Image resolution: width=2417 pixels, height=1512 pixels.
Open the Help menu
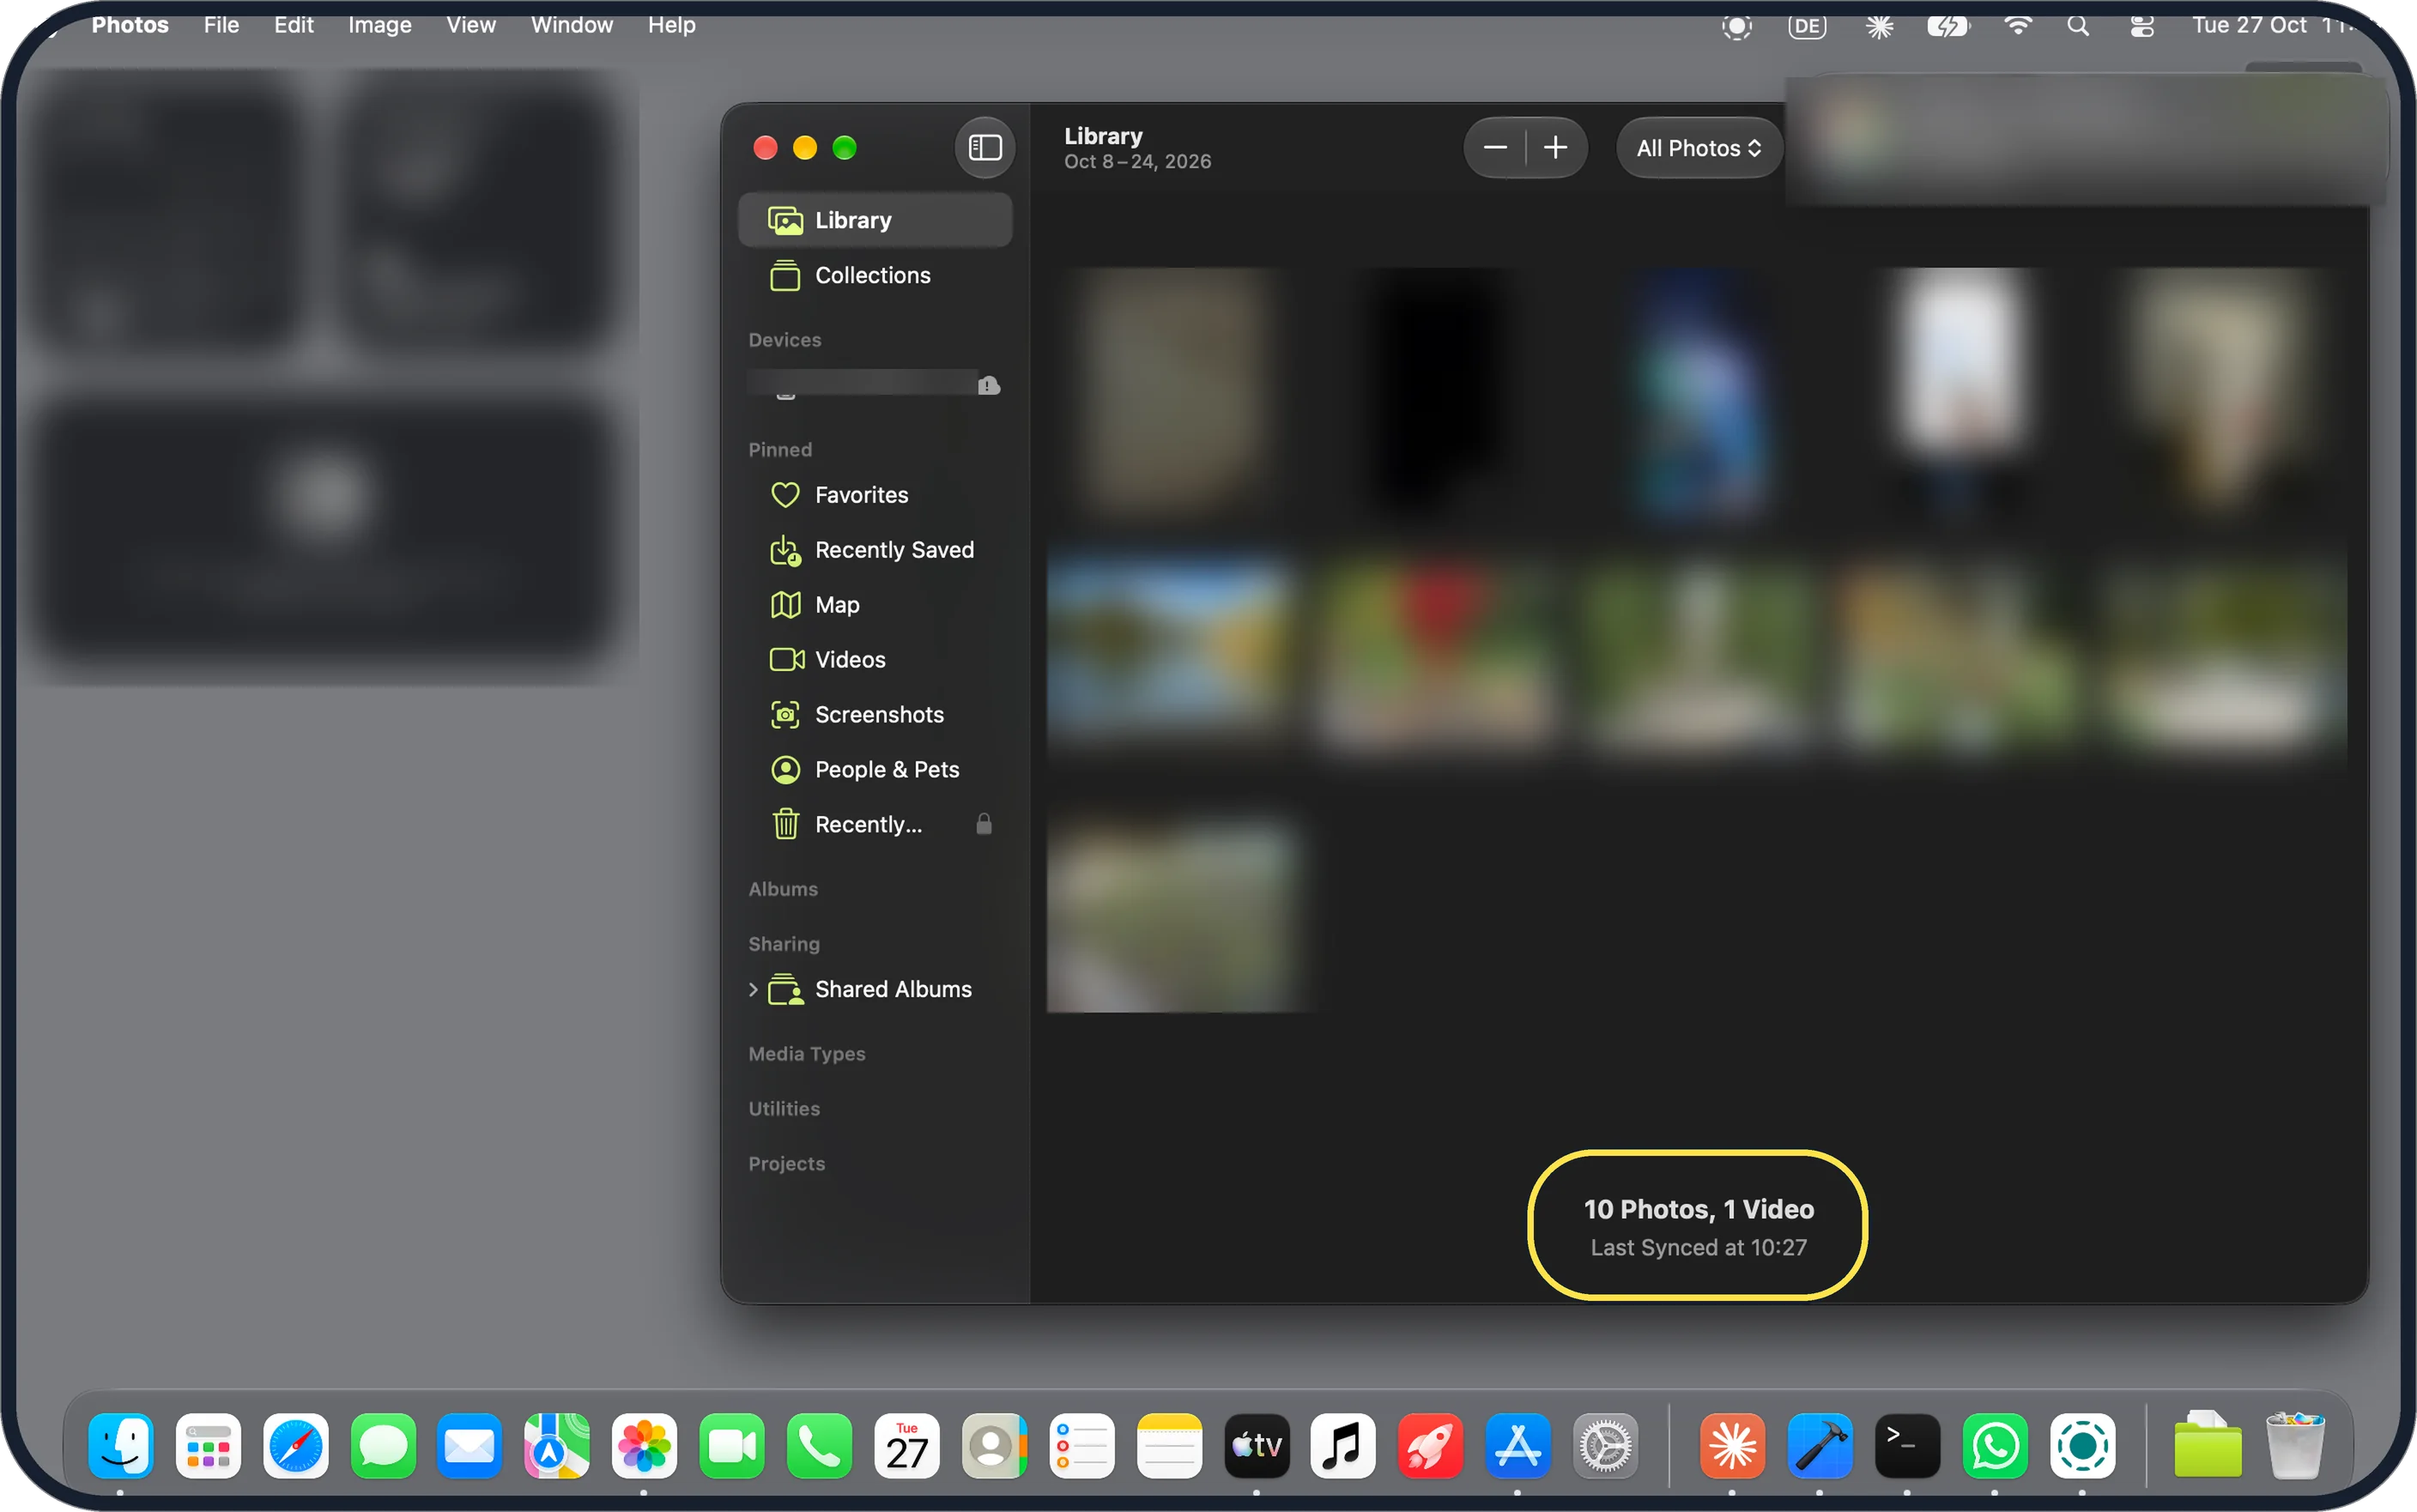point(672,25)
